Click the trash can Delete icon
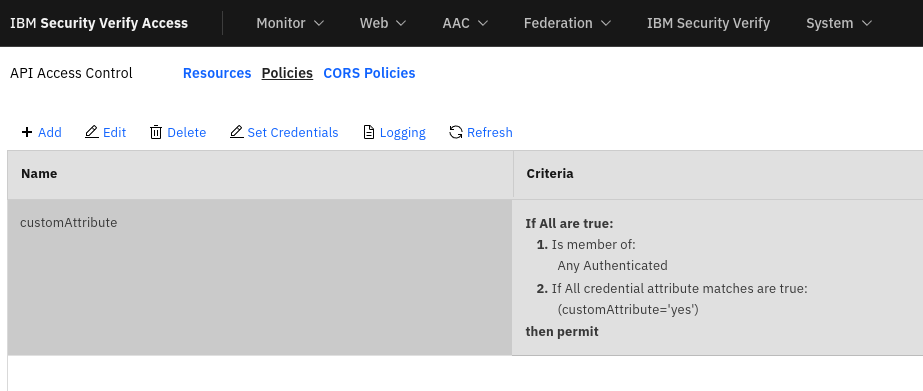This screenshot has height=391, width=923. [x=155, y=132]
